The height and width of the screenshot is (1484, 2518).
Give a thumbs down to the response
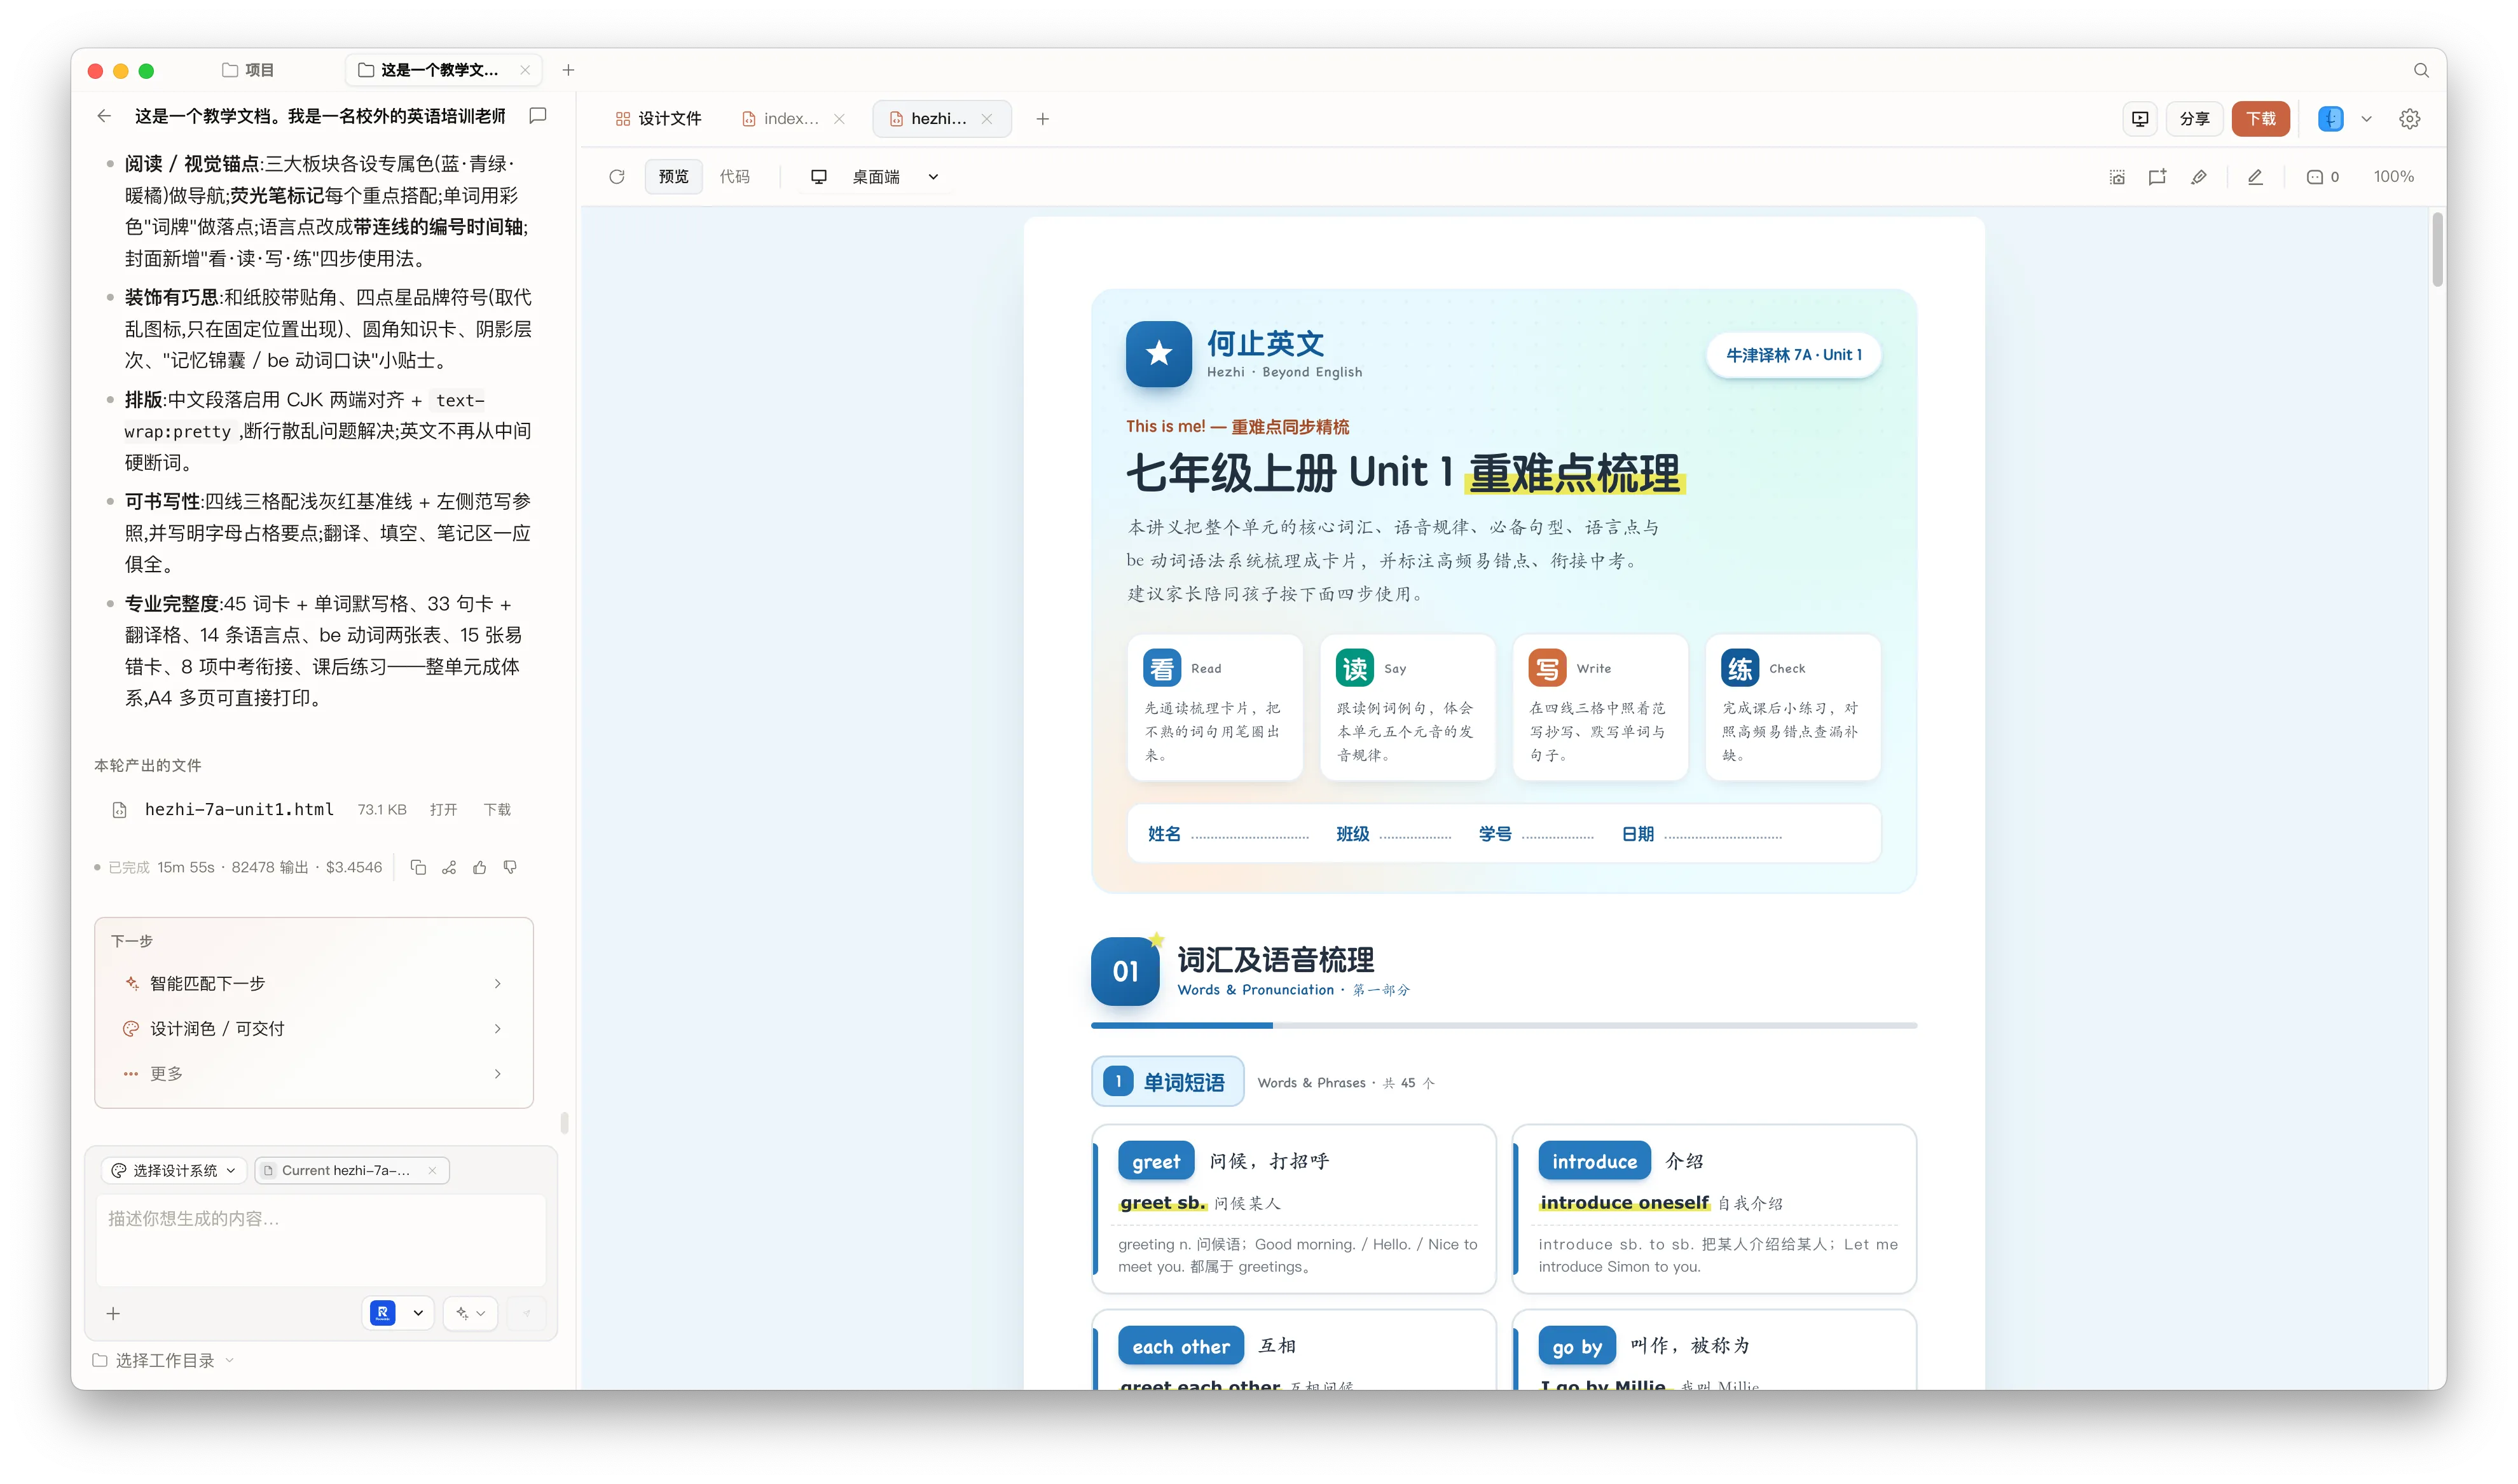click(x=510, y=867)
